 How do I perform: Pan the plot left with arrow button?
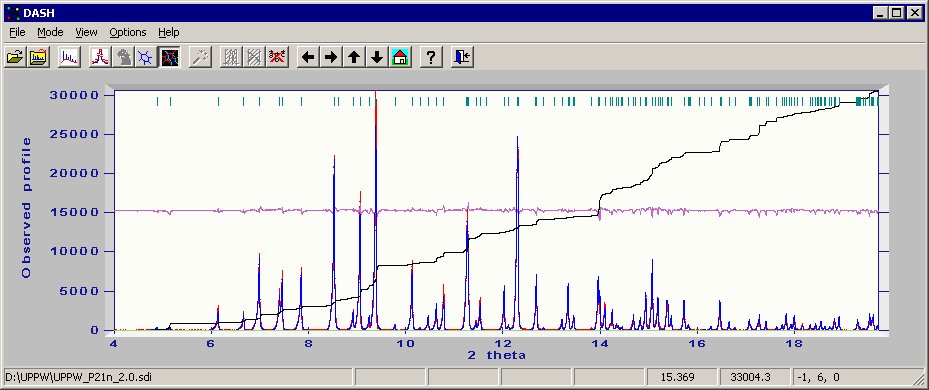(307, 57)
